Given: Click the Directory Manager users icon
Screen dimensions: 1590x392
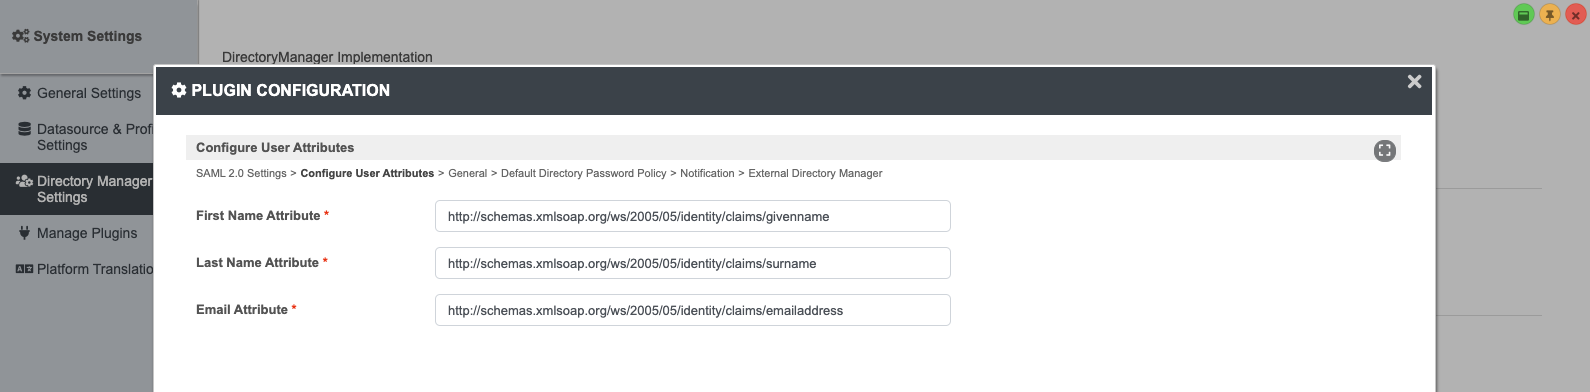Looking at the screenshot, I should [x=24, y=181].
